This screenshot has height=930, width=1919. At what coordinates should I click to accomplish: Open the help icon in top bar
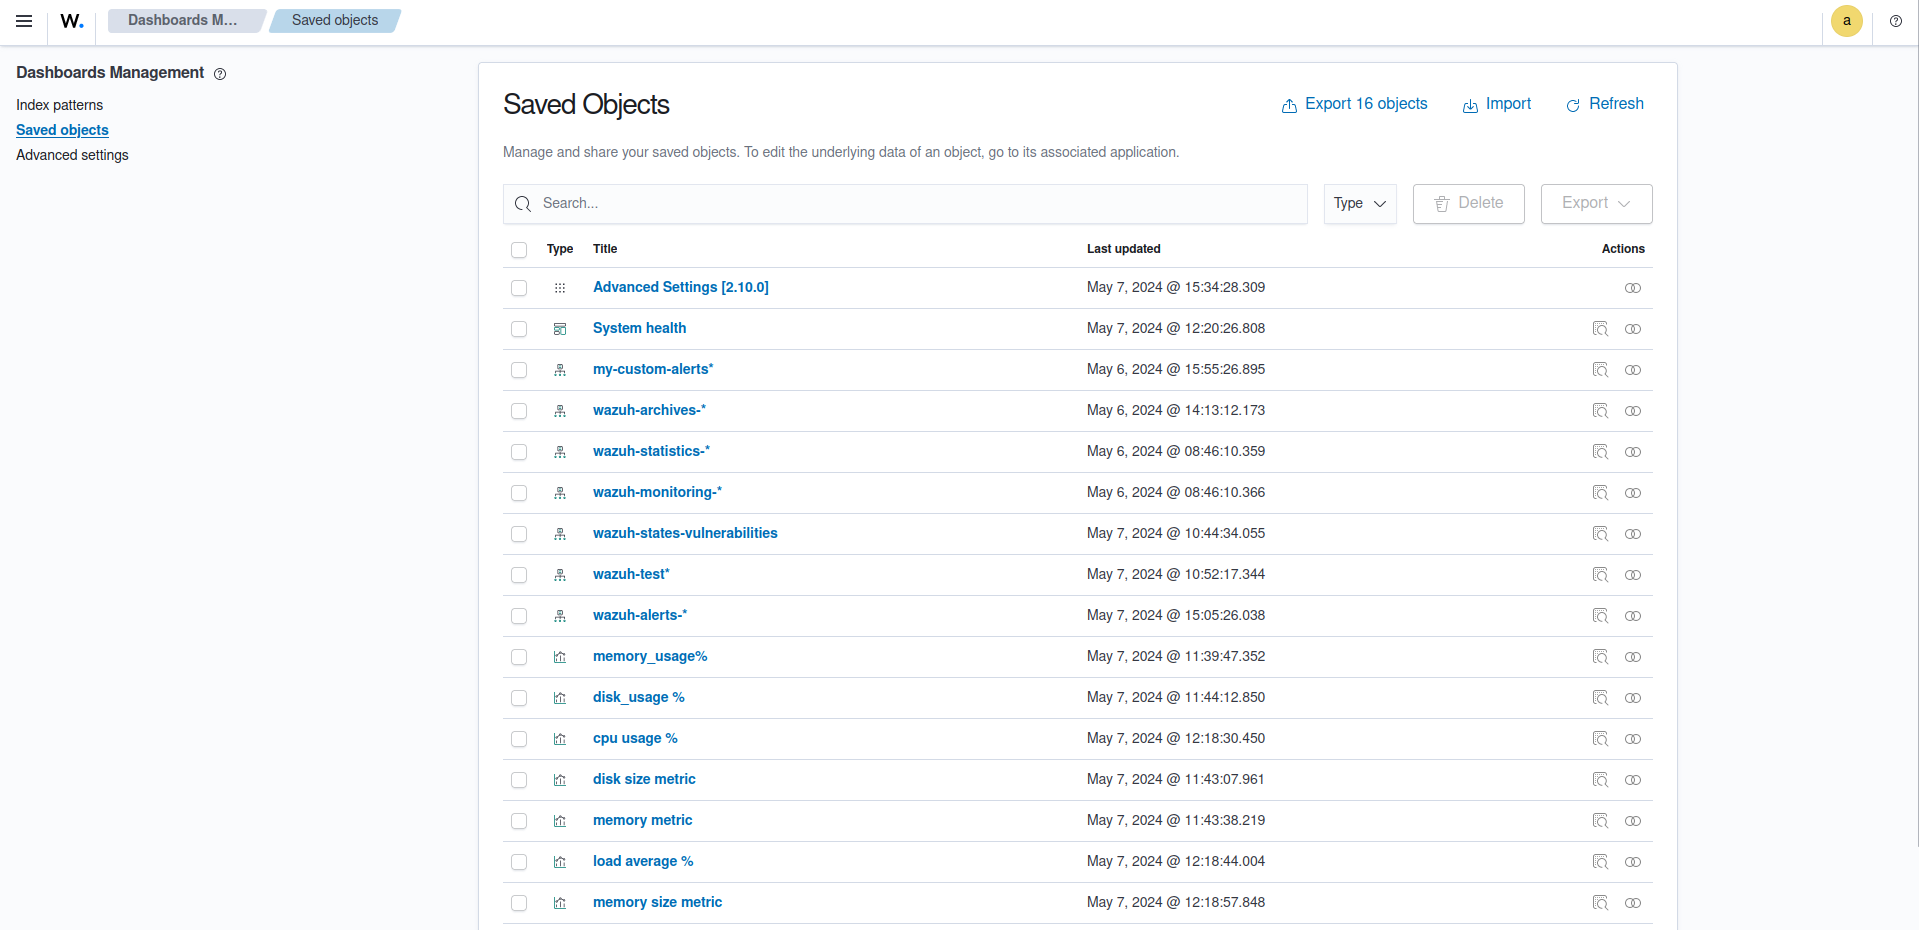pos(1895,21)
